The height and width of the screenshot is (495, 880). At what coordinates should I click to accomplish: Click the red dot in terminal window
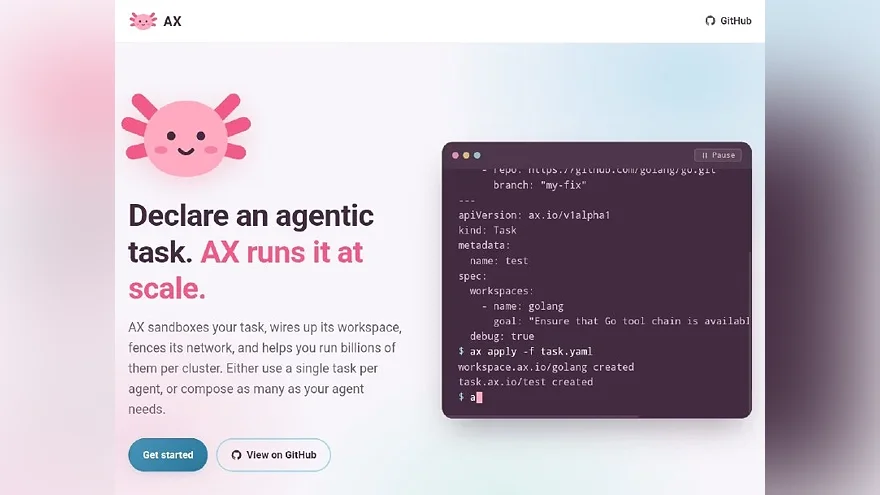click(455, 155)
